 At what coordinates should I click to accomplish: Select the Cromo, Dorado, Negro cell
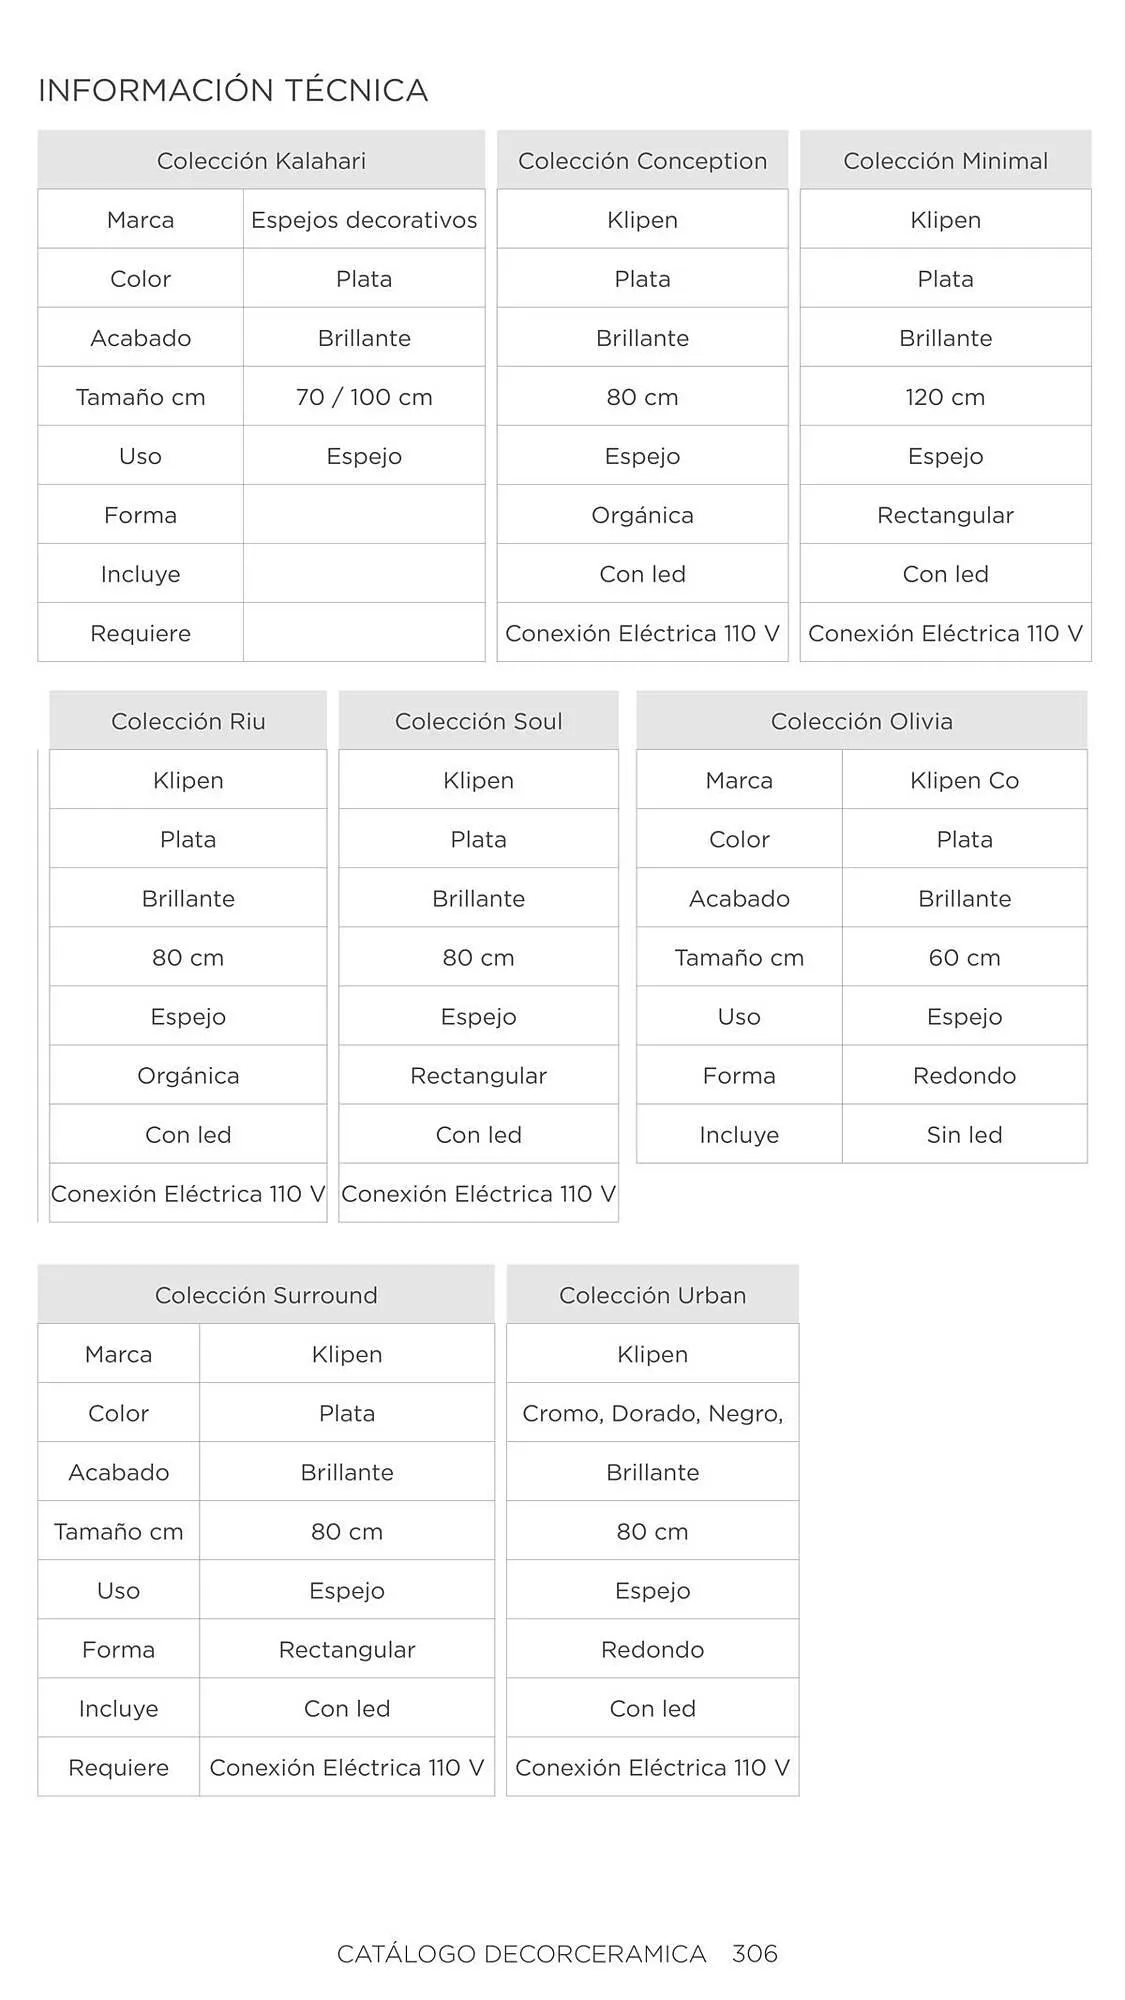click(652, 1413)
